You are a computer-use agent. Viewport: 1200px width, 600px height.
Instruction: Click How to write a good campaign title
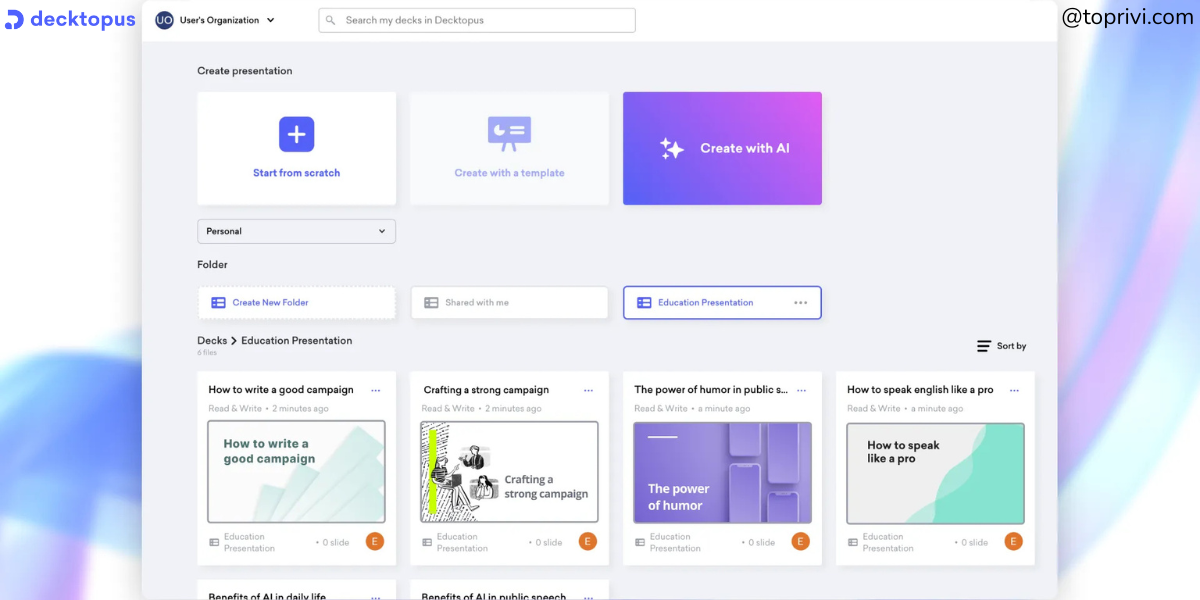click(x=281, y=390)
